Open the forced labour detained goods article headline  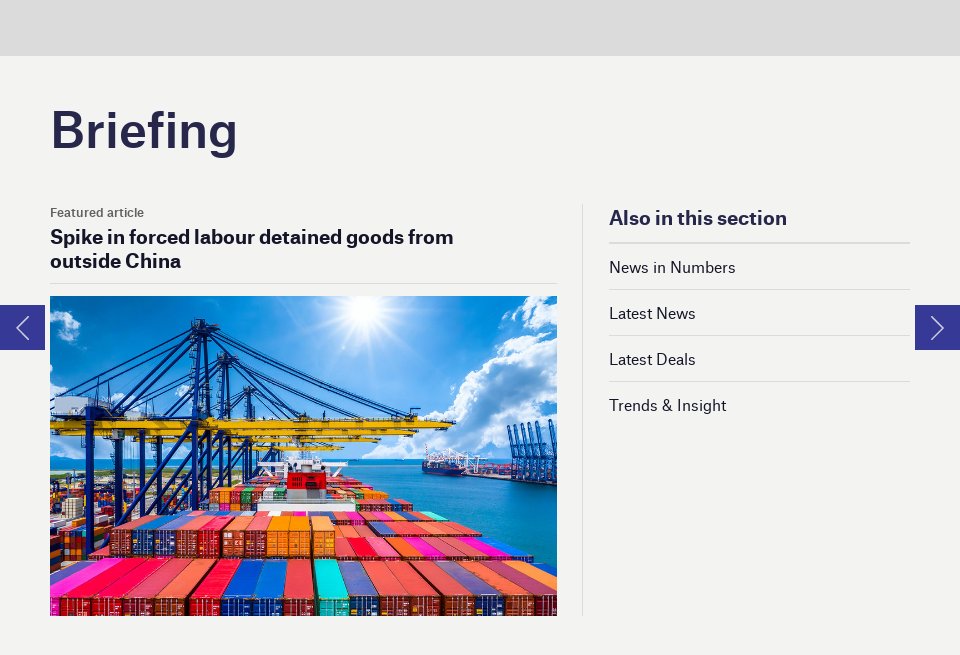click(x=251, y=249)
